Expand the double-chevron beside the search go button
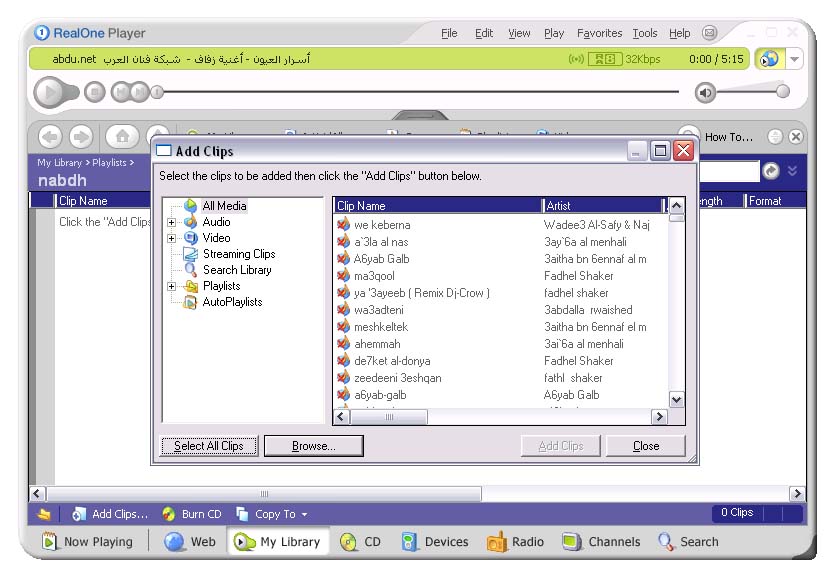 pyautogui.click(x=792, y=171)
